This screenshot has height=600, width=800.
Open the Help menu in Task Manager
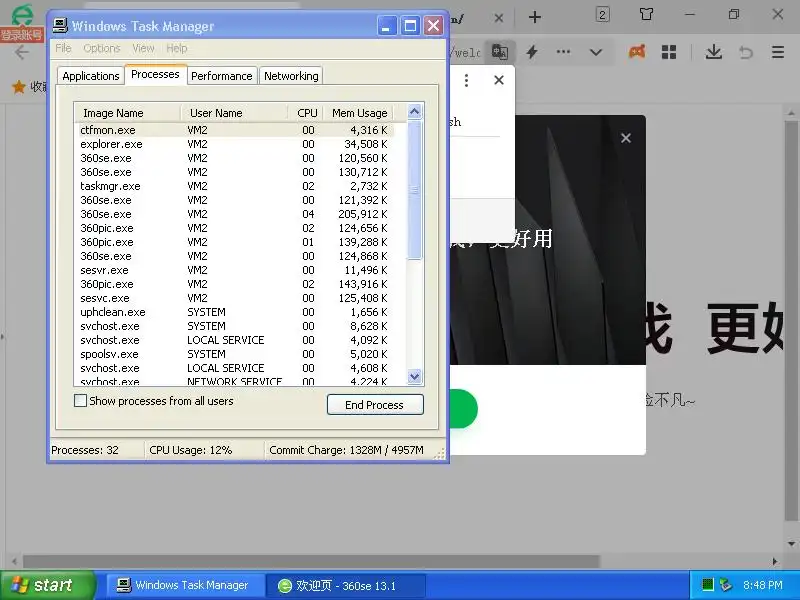coord(177,48)
